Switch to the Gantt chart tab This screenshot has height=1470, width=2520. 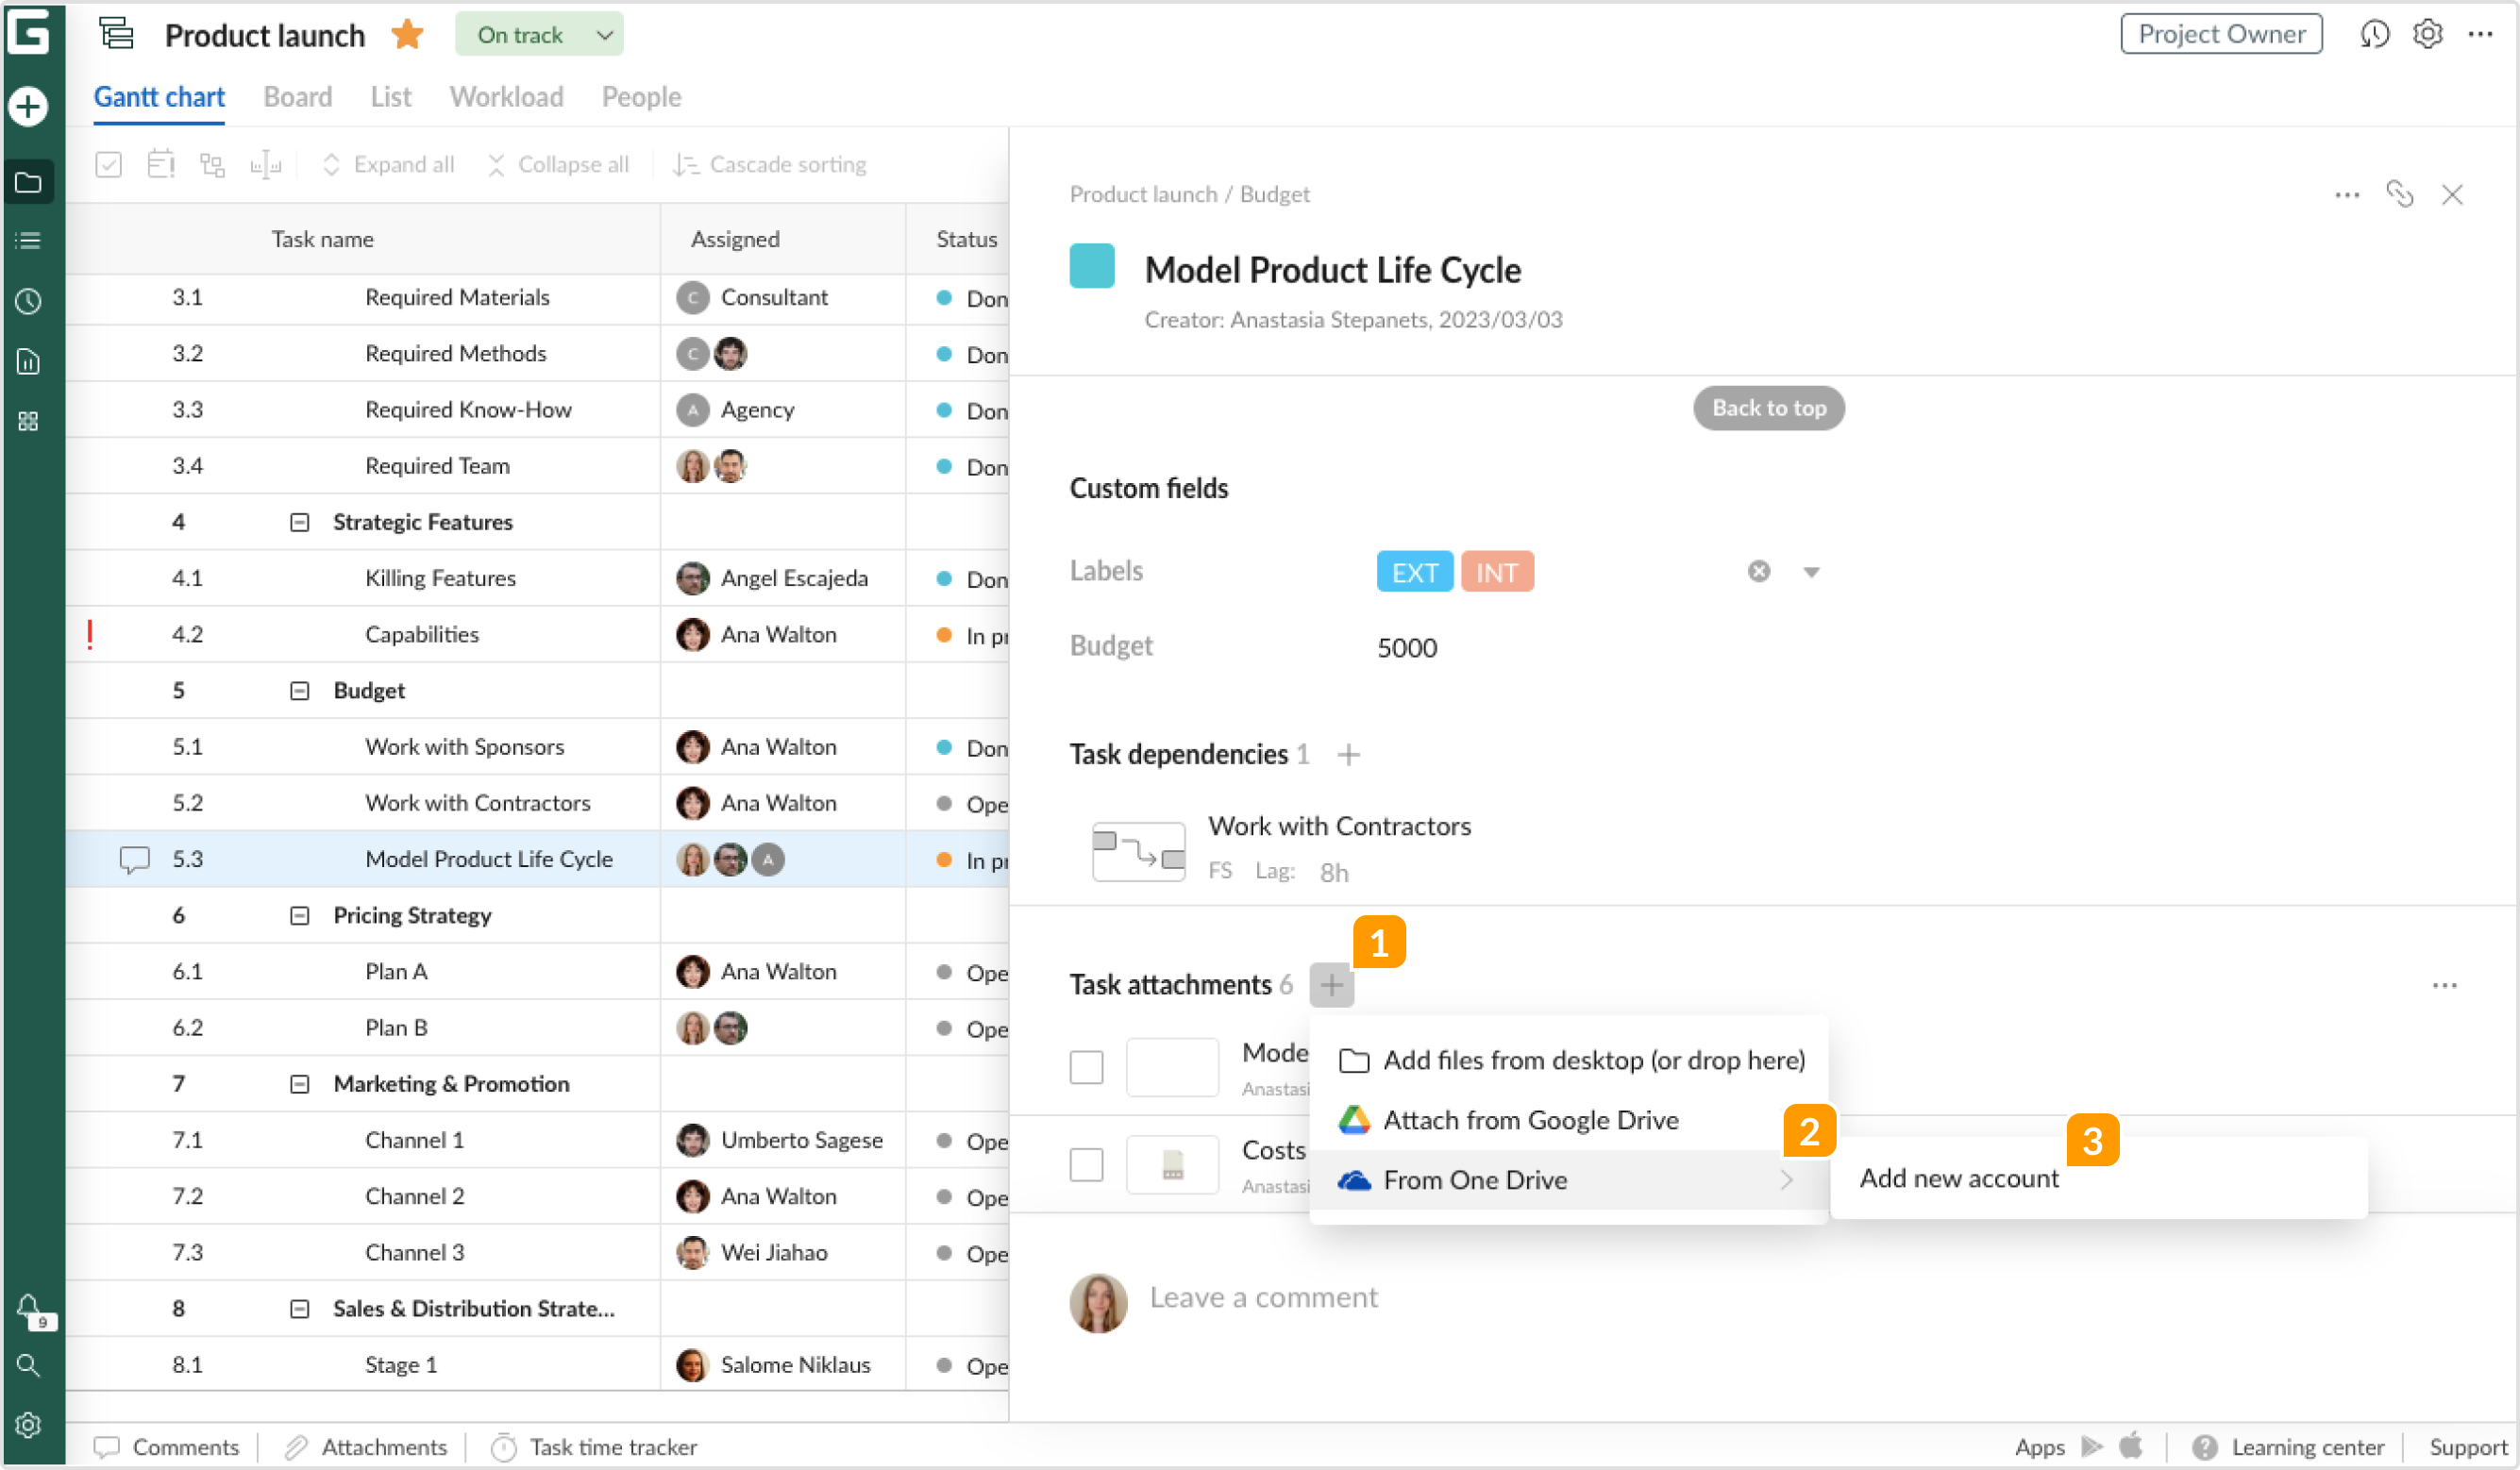click(x=159, y=97)
